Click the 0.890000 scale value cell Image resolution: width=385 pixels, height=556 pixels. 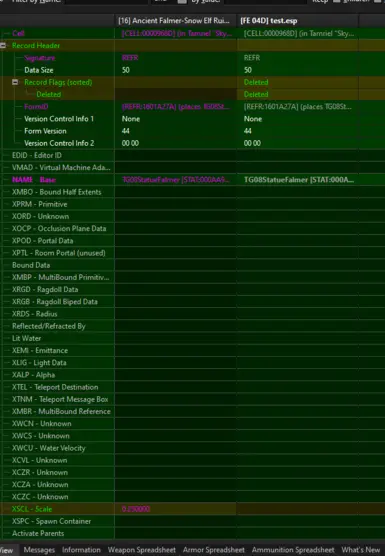tap(175, 509)
